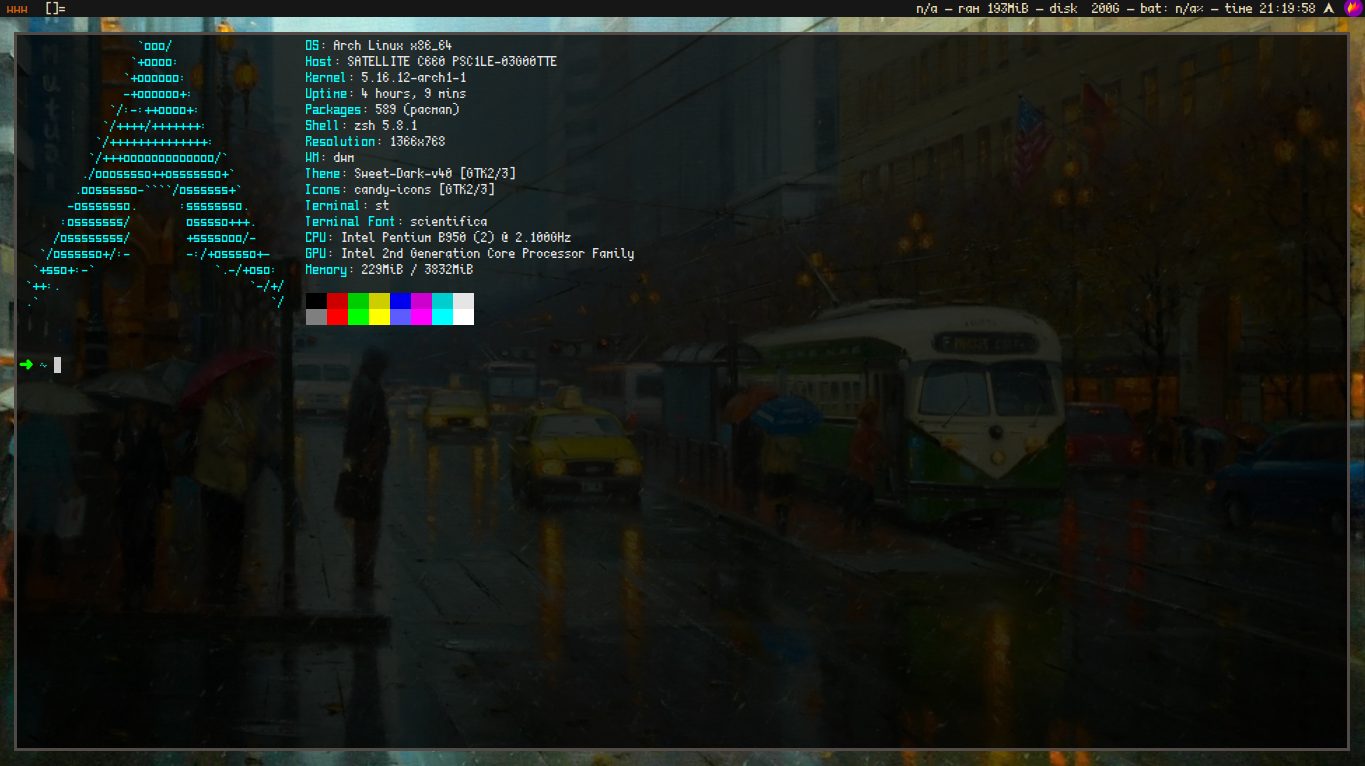Click the orange www tag in the bar
The width and height of the screenshot is (1365, 766).
tap(15, 8)
